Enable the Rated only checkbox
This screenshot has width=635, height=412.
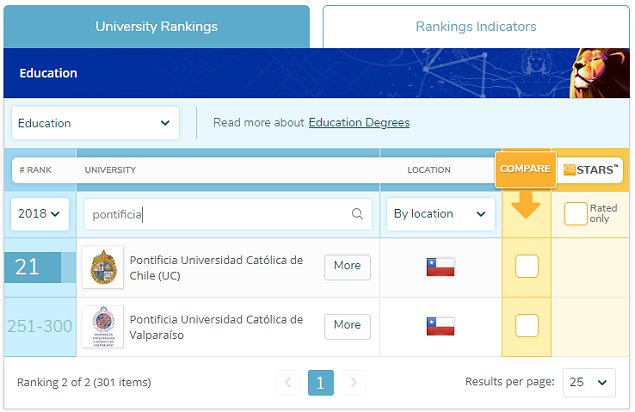click(x=576, y=214)
